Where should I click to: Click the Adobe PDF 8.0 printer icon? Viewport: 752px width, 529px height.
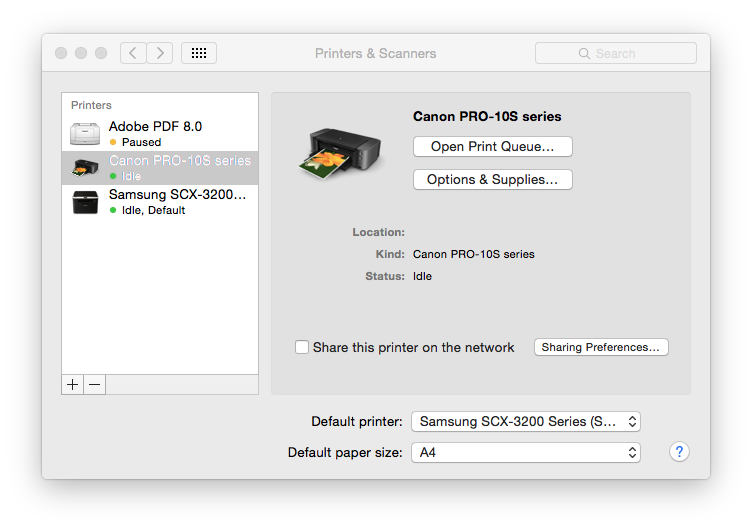[x=85, y=134]
